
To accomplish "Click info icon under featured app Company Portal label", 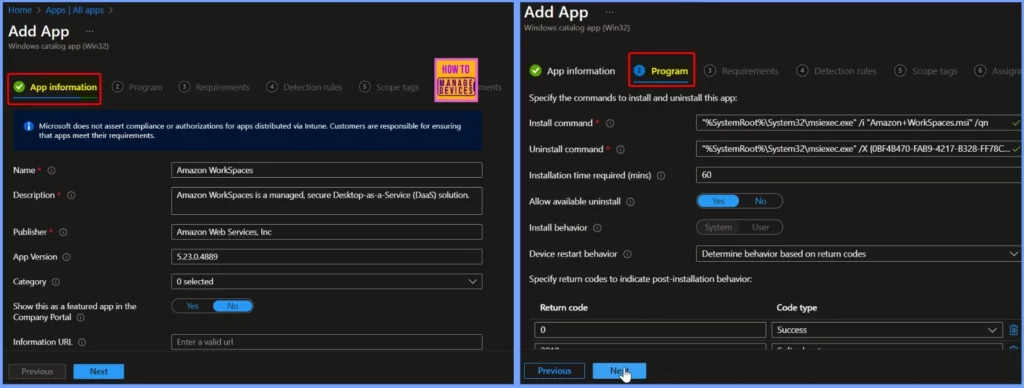I will [x=80, y=317].
